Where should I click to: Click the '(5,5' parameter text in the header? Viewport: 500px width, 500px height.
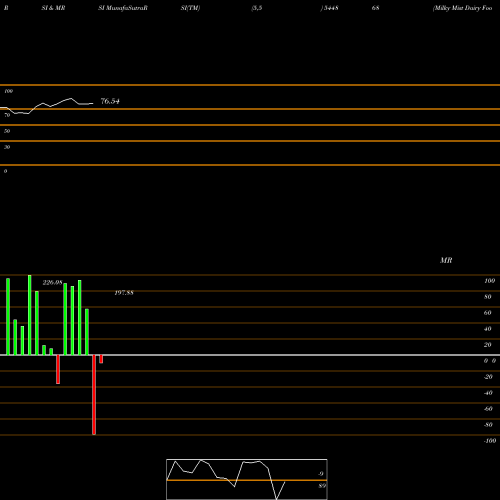257,8
